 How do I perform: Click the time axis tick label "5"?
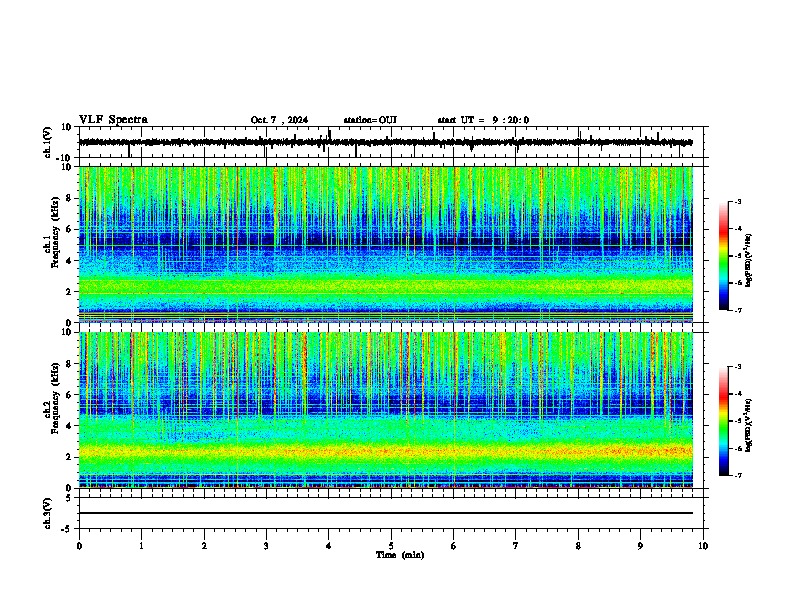[x=391, y=546]
